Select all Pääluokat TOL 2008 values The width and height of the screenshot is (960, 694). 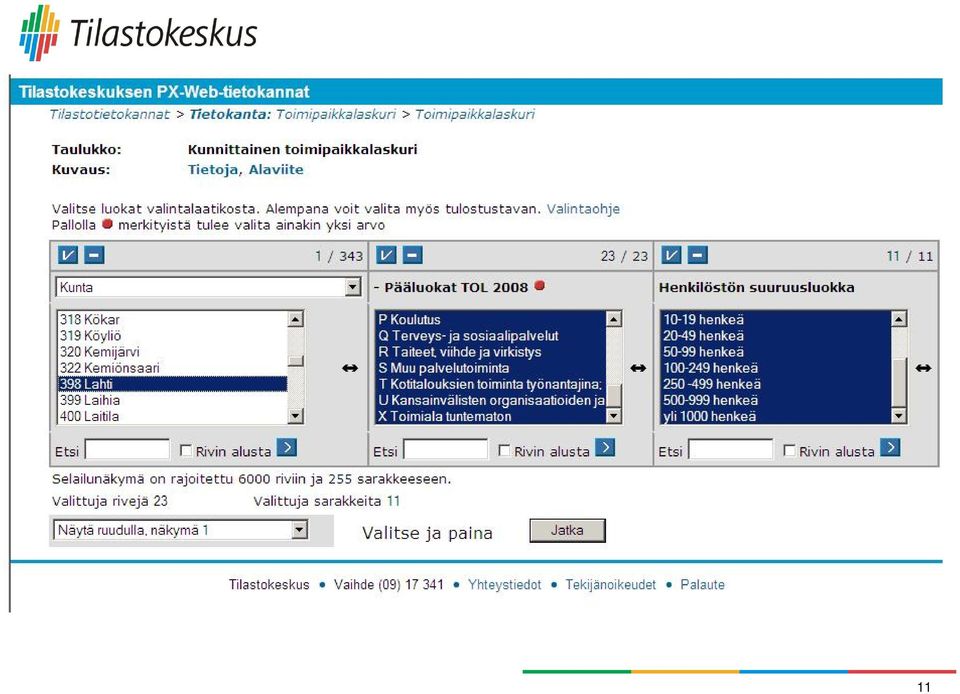pos(386,255)
